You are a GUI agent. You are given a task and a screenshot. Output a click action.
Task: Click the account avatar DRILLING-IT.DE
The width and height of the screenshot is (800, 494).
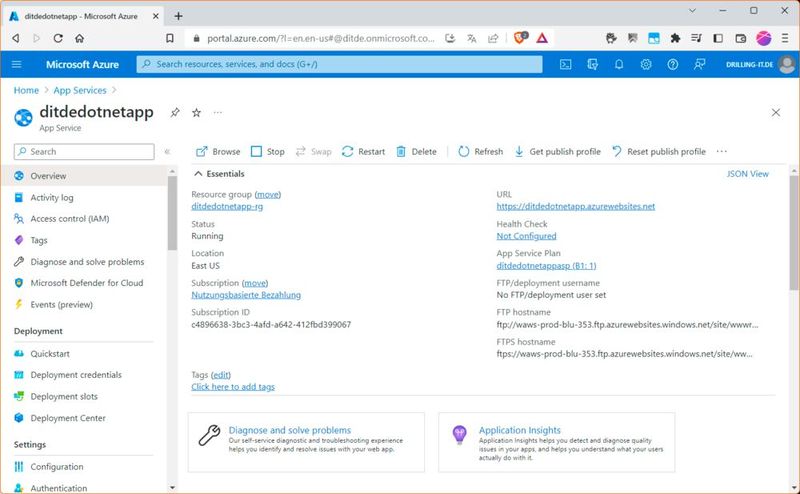(x=787, y=64)
